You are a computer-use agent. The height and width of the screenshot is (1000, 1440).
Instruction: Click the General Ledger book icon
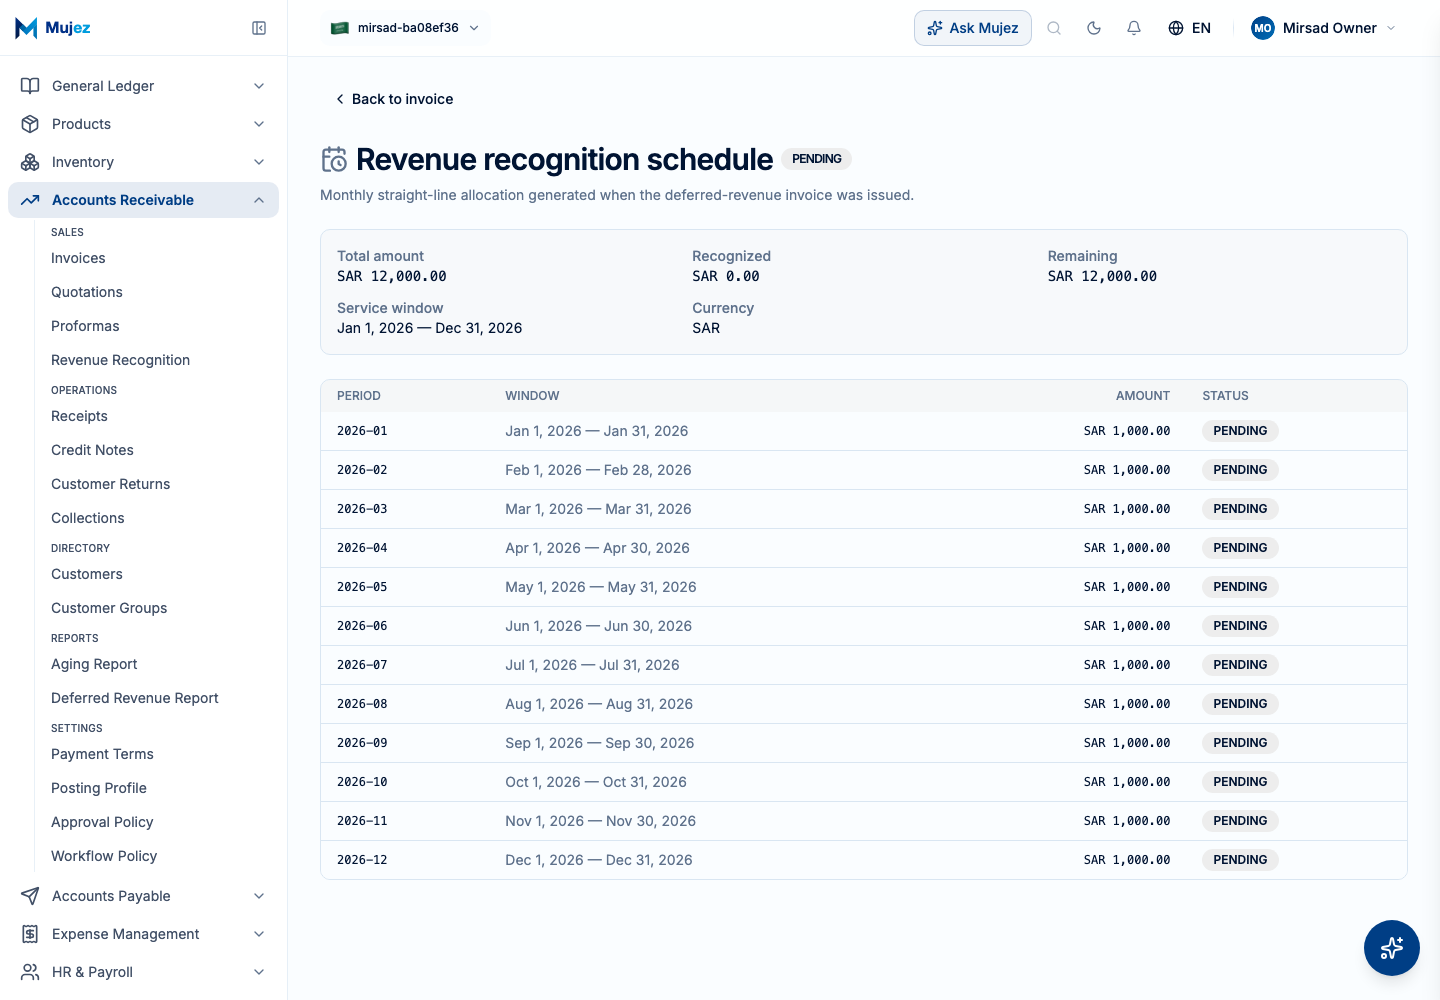[30, 86]
